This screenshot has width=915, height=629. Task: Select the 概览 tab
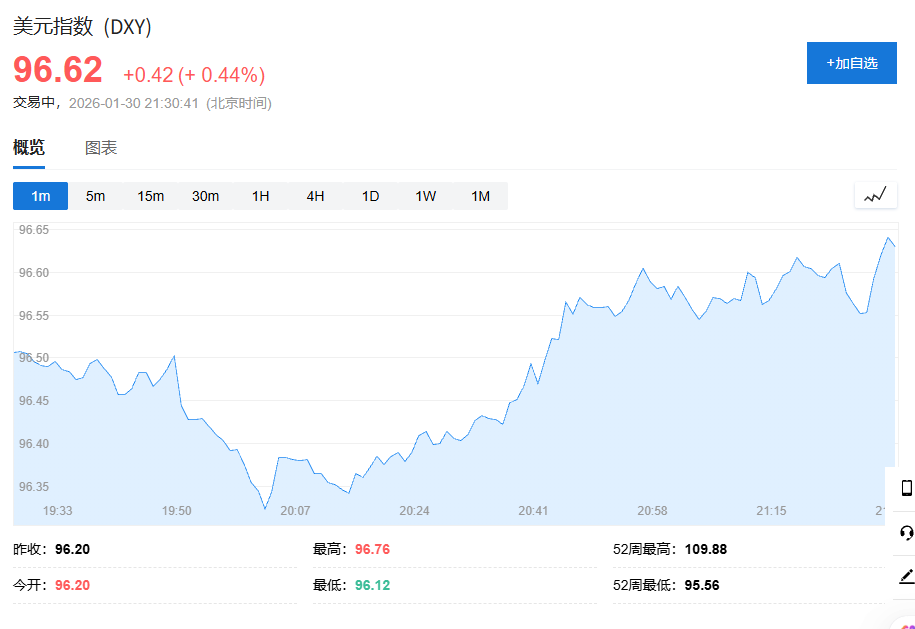click(x=29, y=148)
